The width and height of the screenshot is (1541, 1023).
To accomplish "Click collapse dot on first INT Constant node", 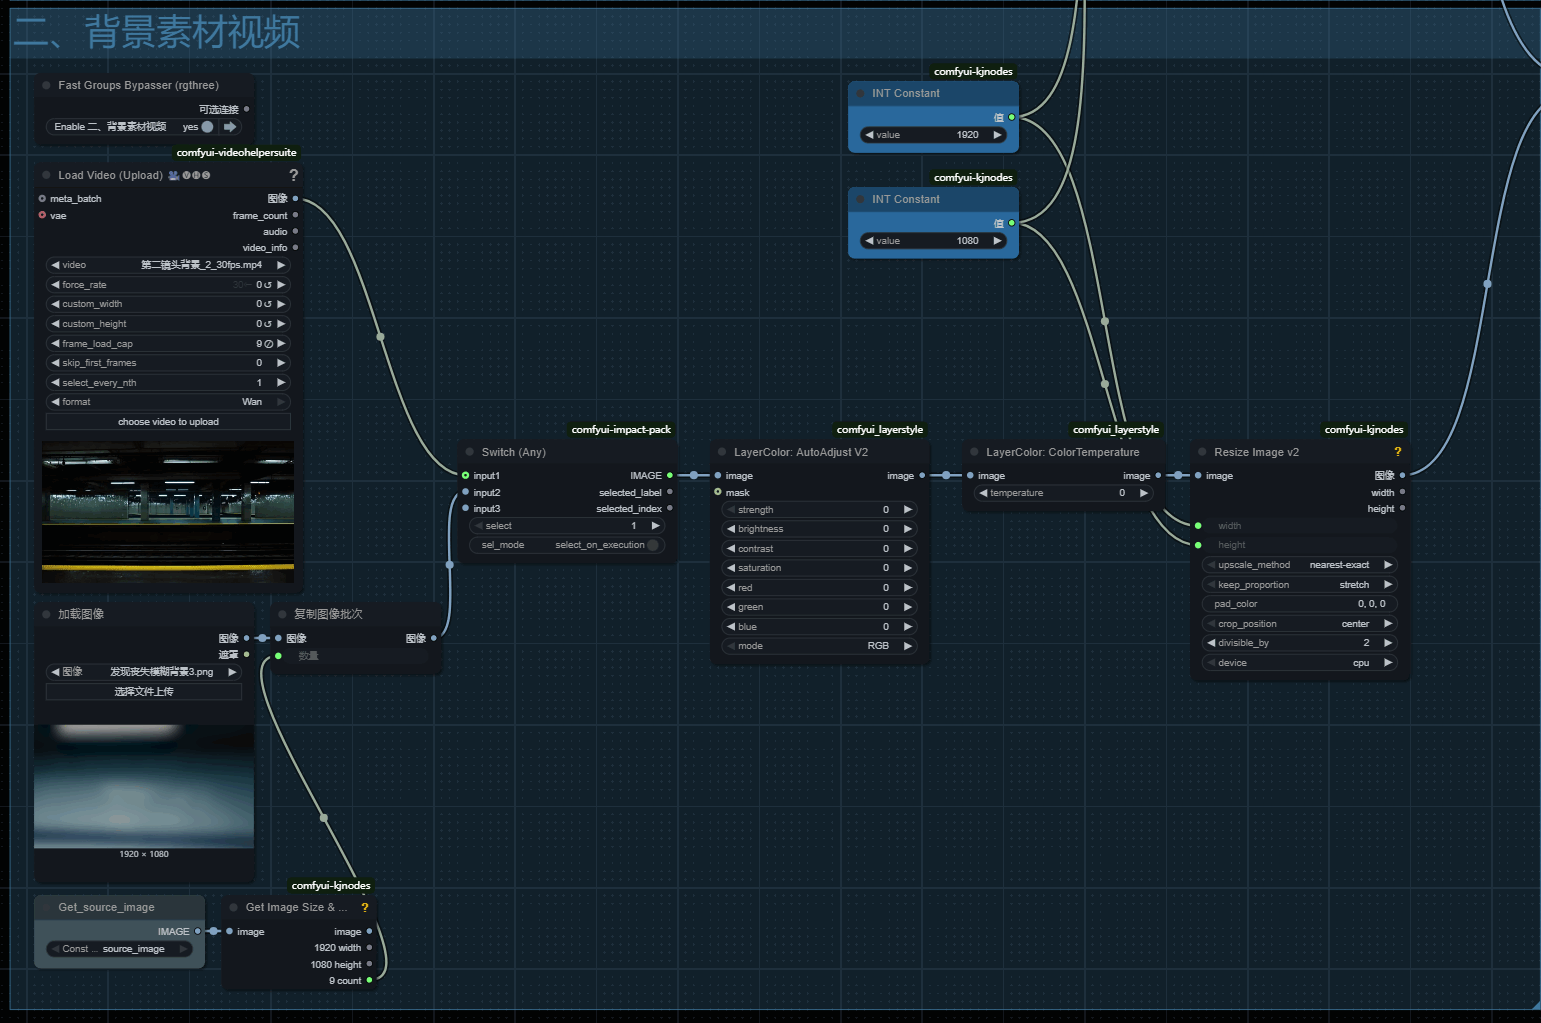I will (x=860, y=94).
